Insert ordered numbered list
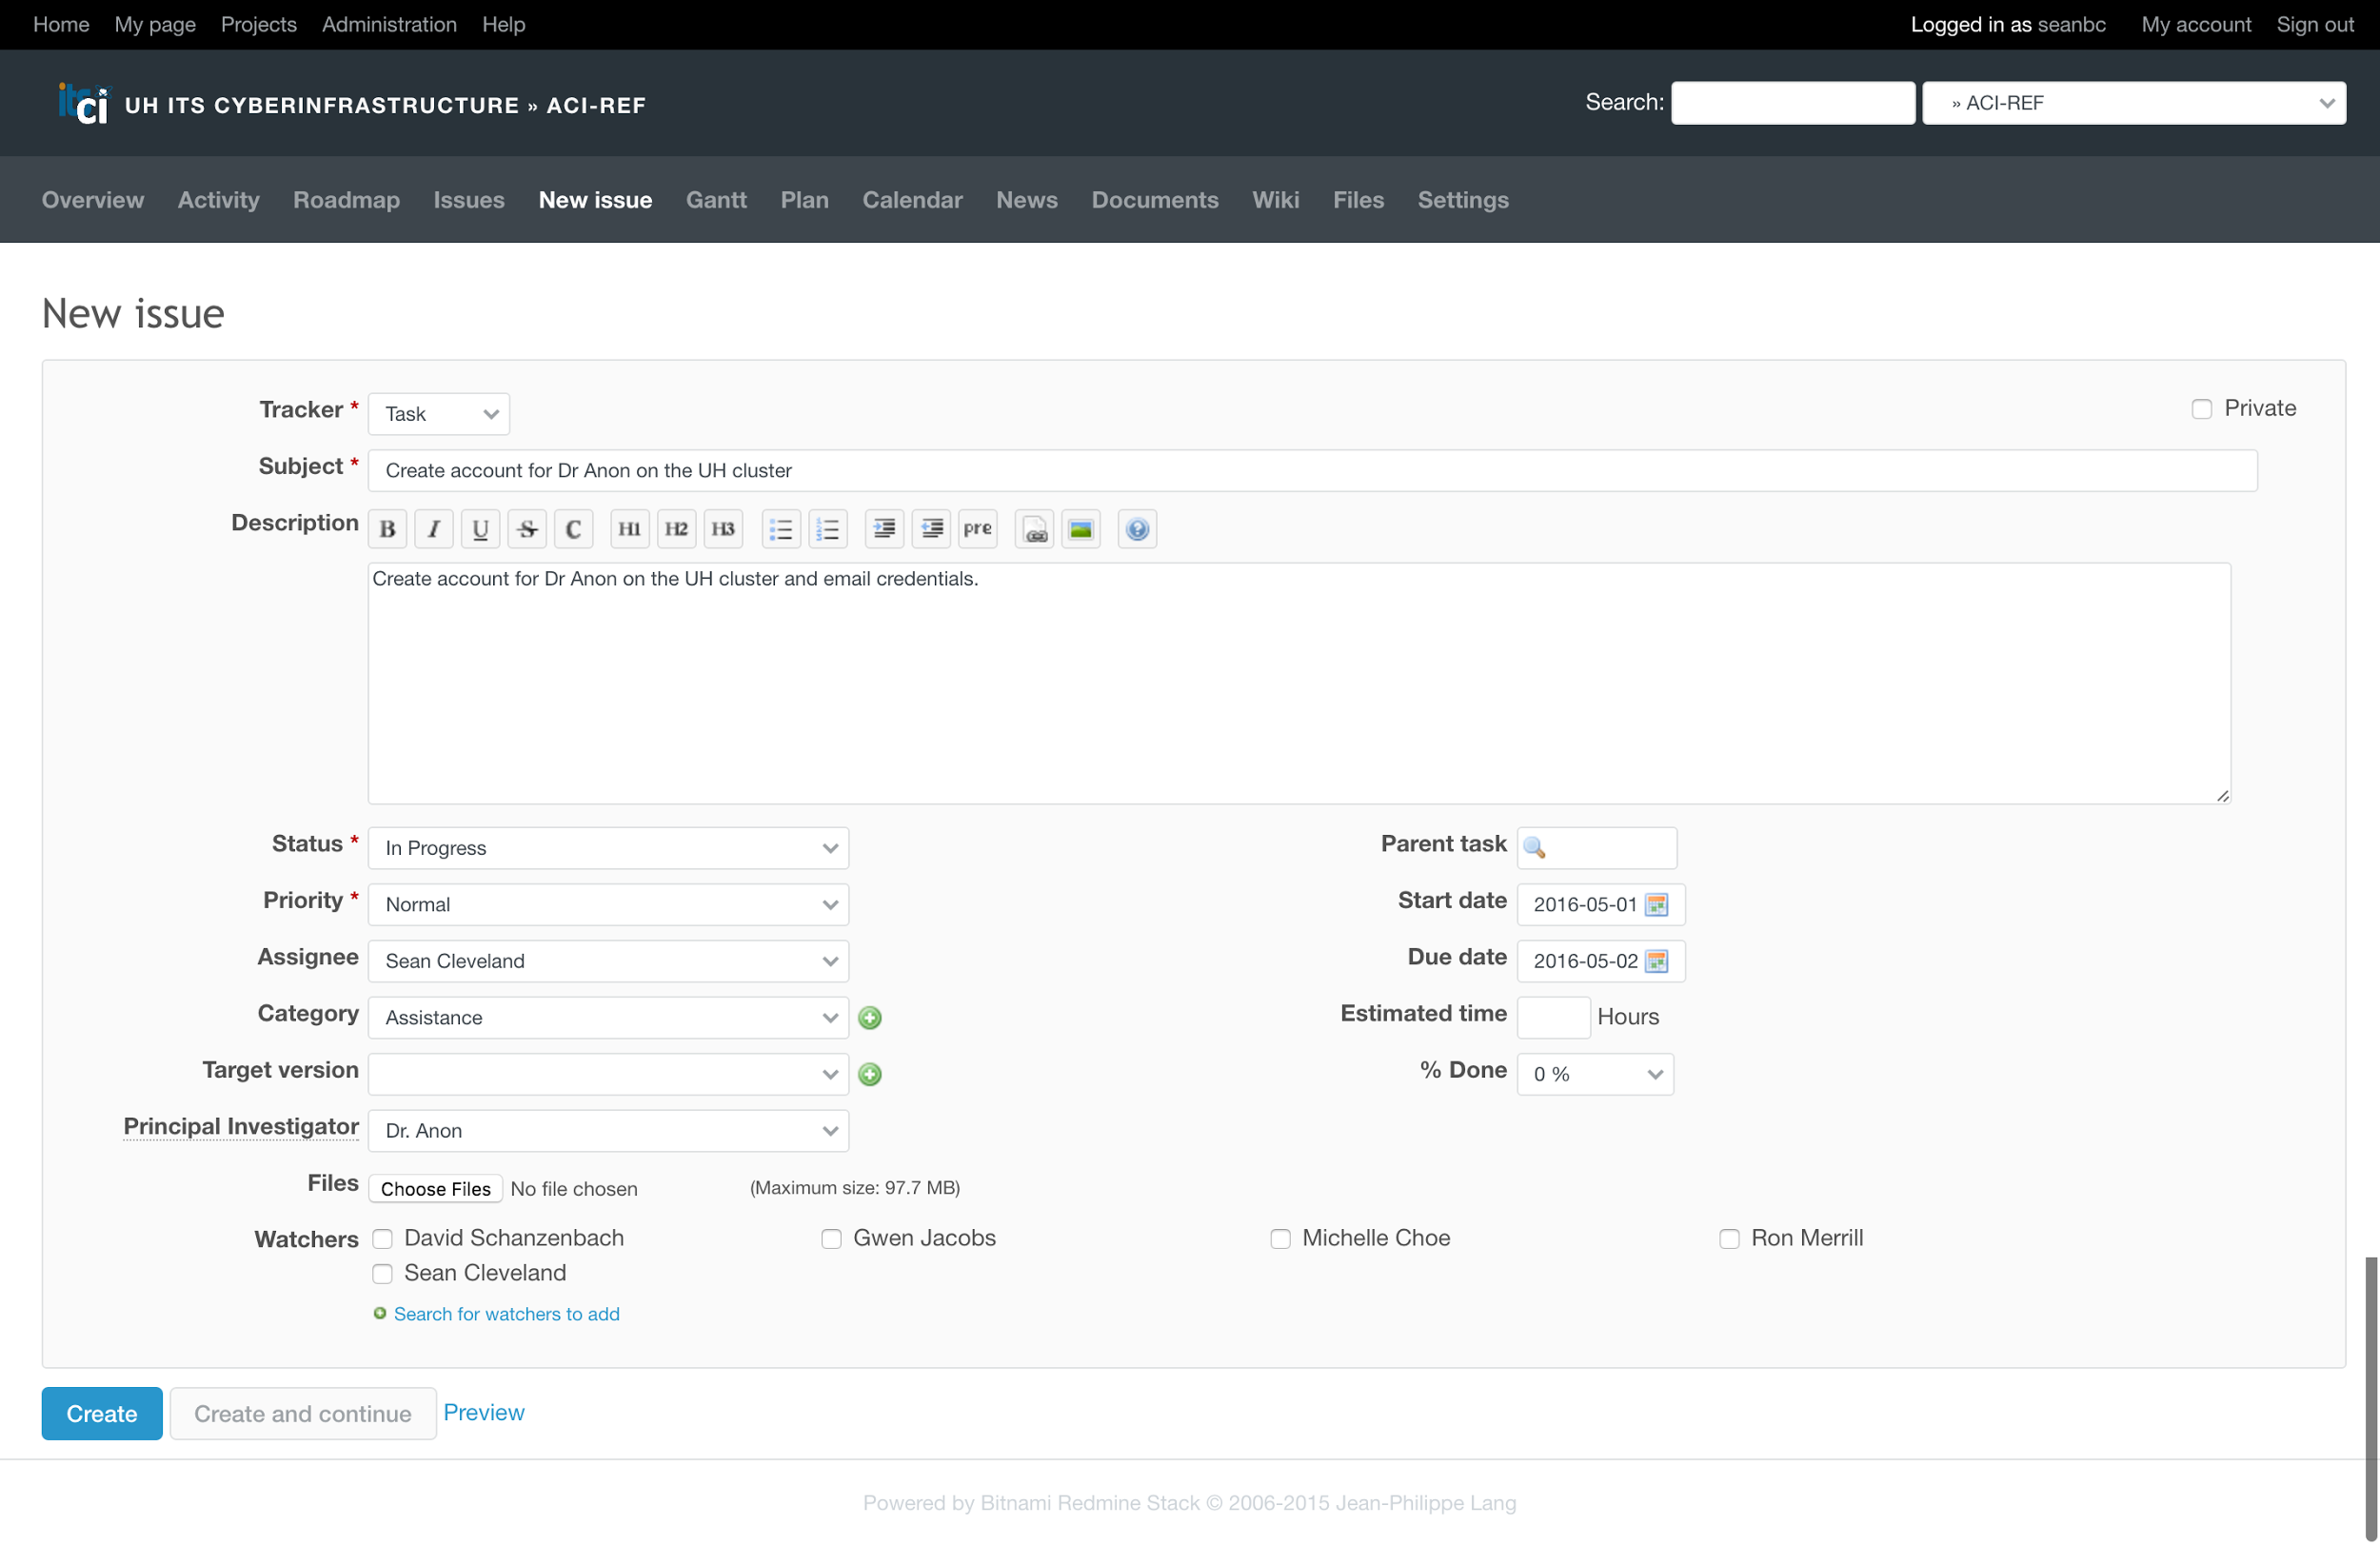This screenshot has width=2380, height=1545. 828,529
